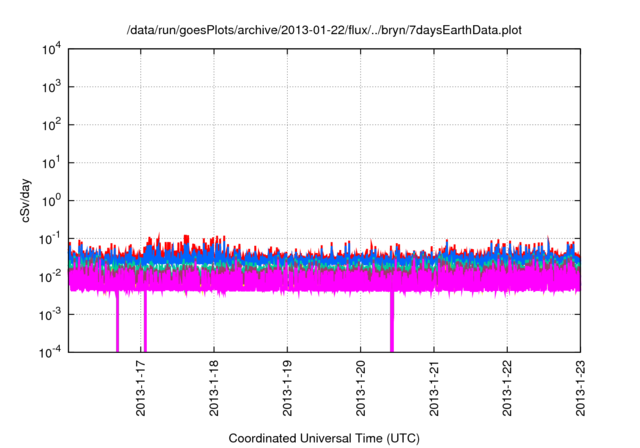Click the 2013-1-22 date label
Image resolution: width=640 pixels, height=448 pixels.
[507, 388]
